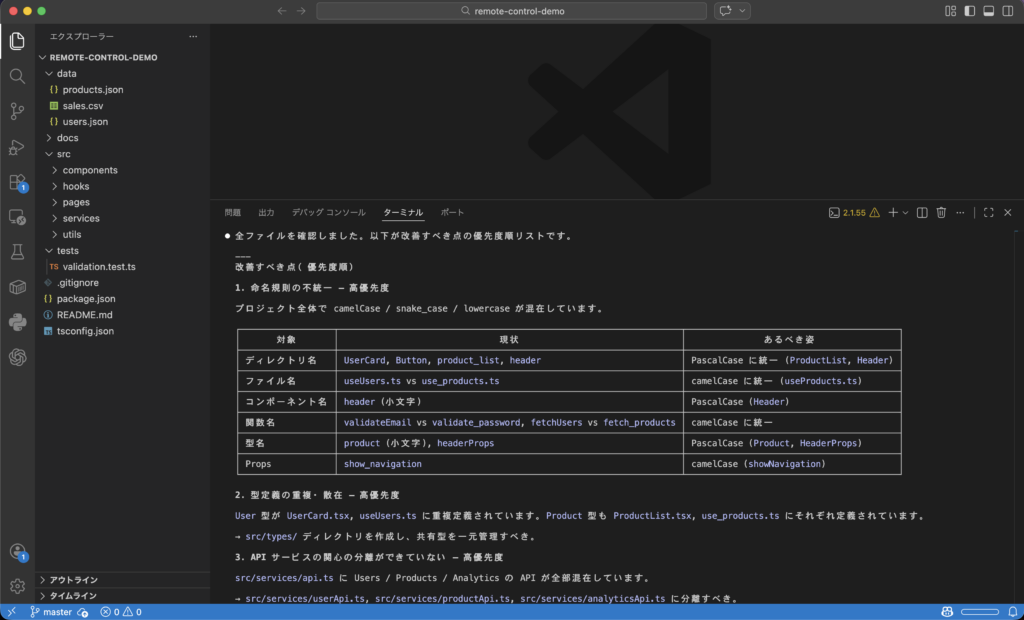The image size is (1024, 620).
Task: Kill terminal with the trash icon
Action: [x=941, y=213]
